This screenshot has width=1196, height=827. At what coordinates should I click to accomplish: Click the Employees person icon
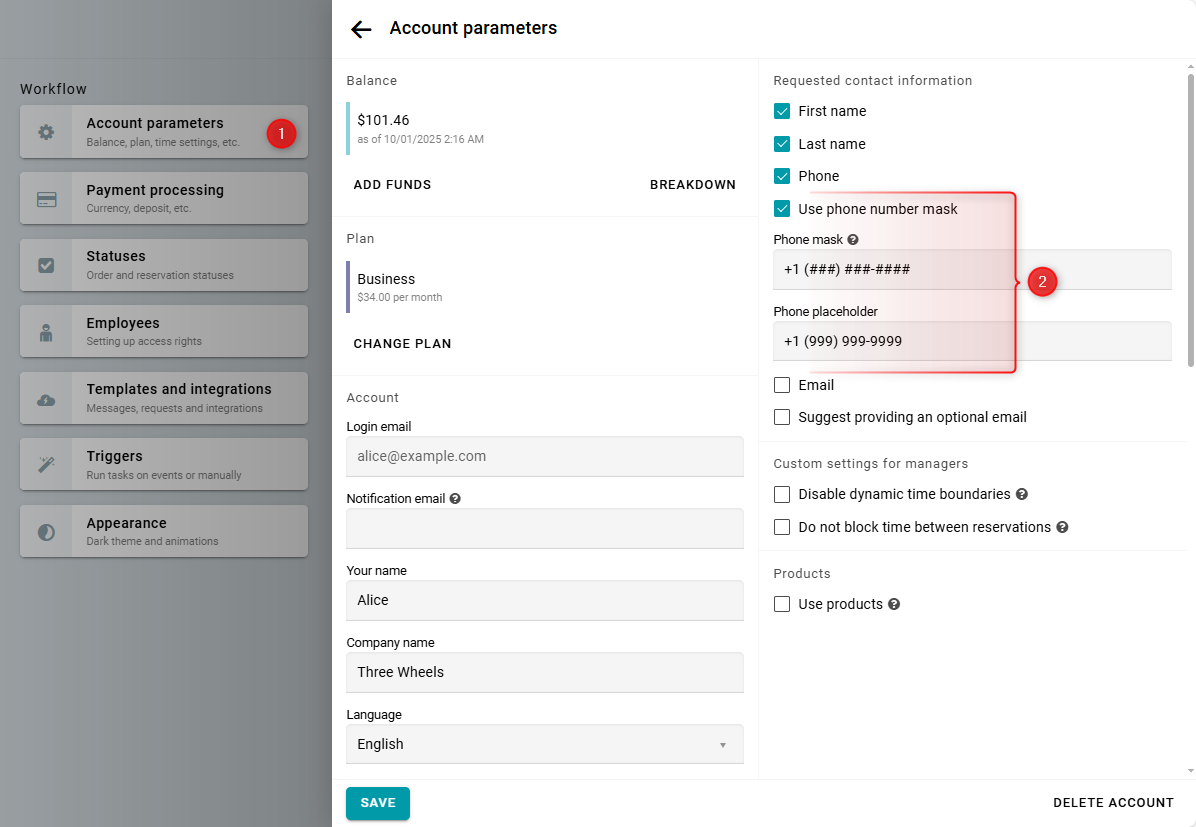(46, 332)
